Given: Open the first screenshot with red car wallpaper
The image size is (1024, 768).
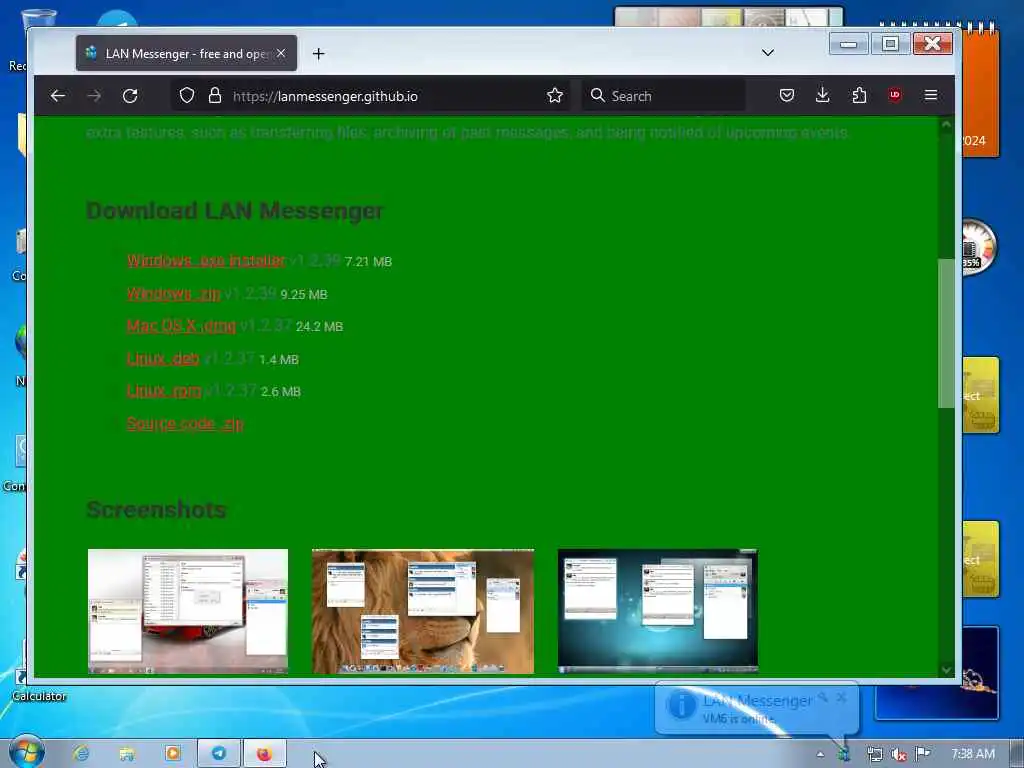Looking at the screenshot, I should pyautogui.click(x=187, y=611).
